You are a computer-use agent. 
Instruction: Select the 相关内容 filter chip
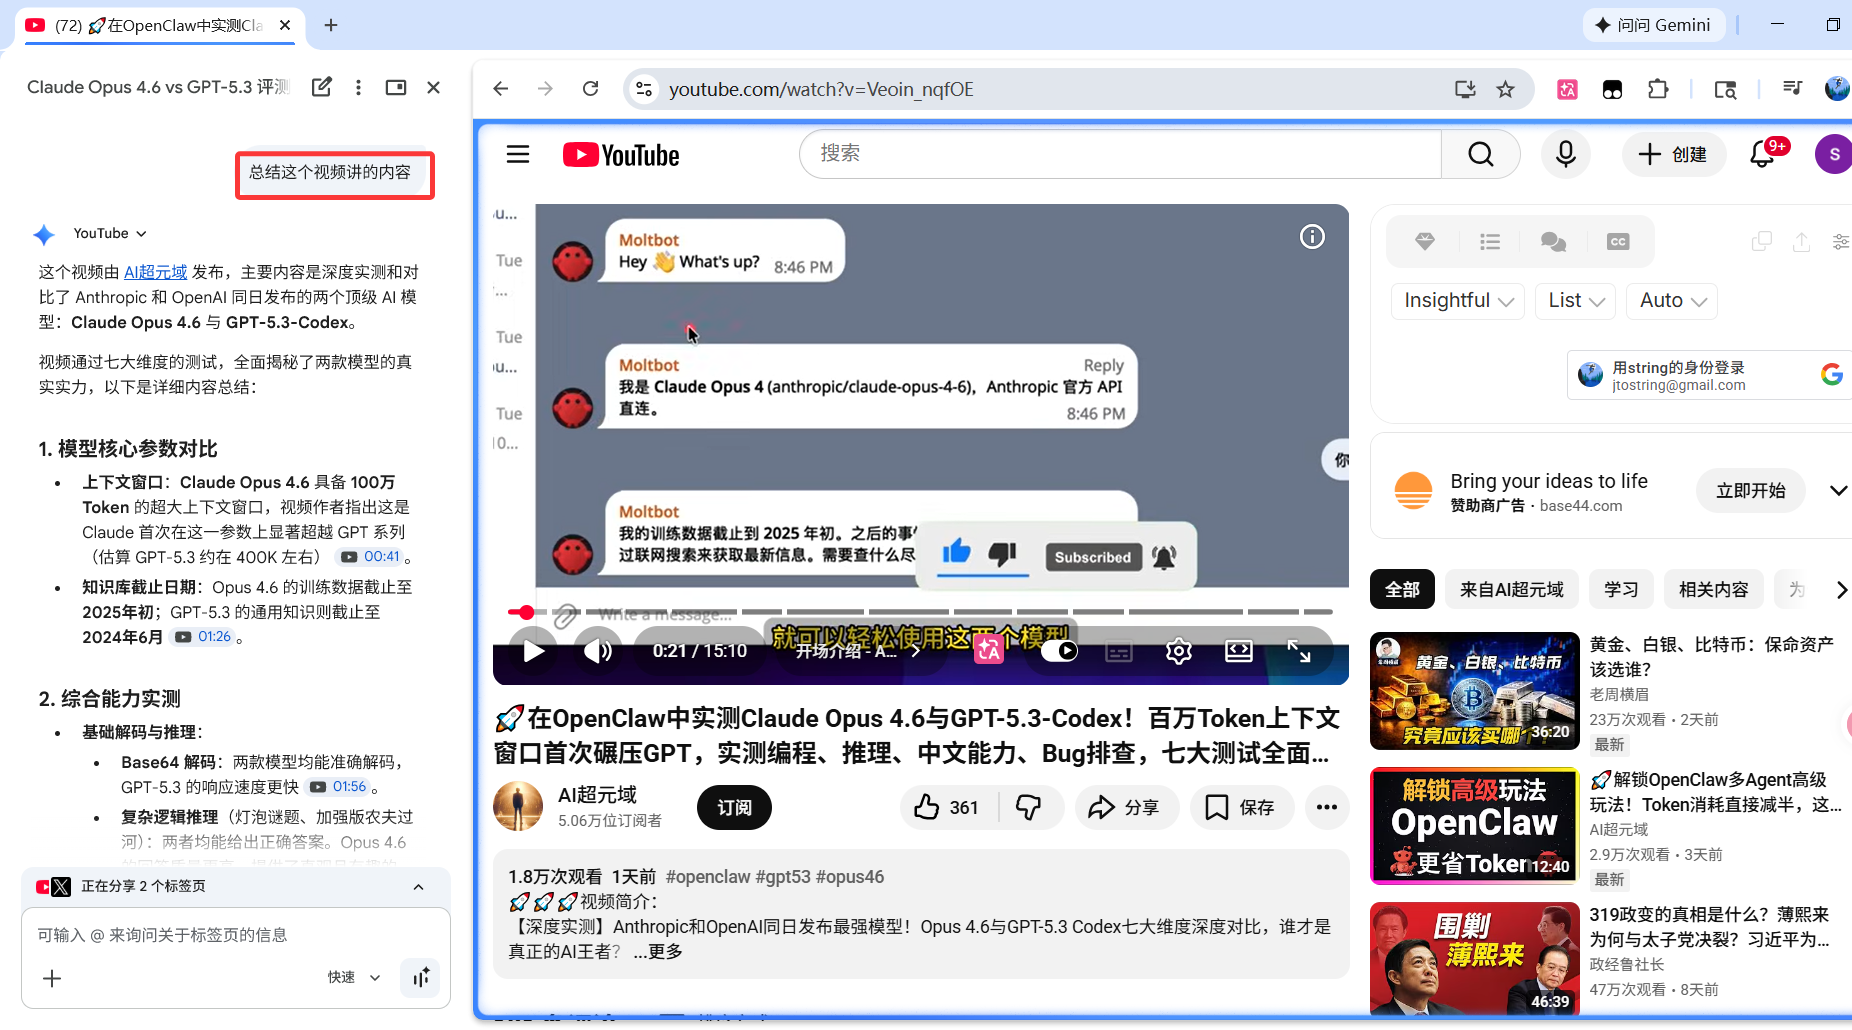1713,589
